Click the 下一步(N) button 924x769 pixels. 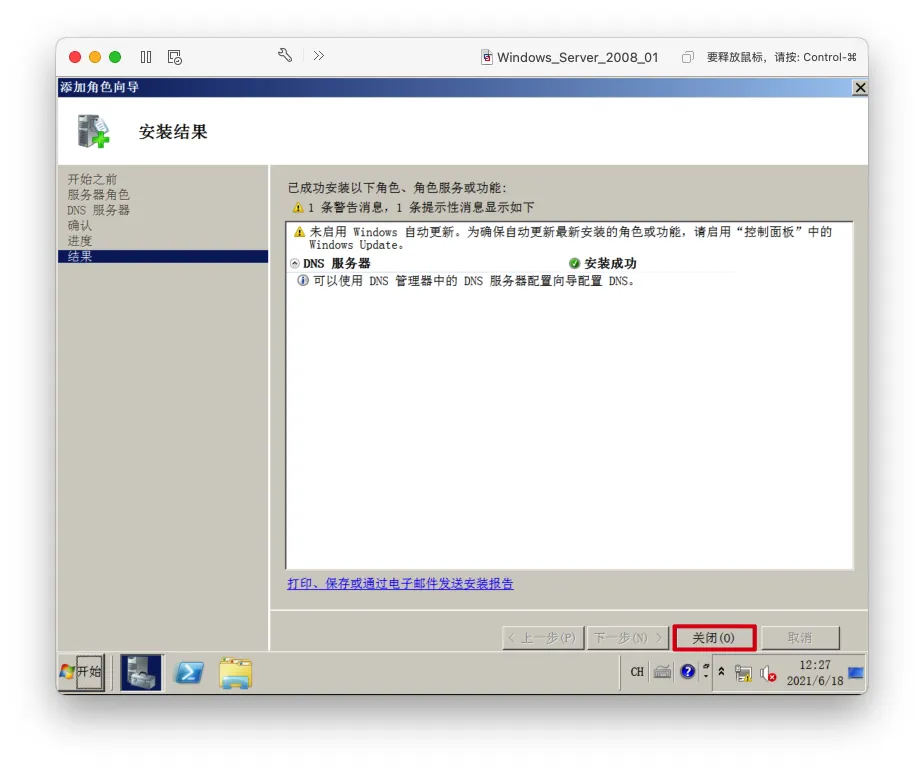click(x=628, y=638)
